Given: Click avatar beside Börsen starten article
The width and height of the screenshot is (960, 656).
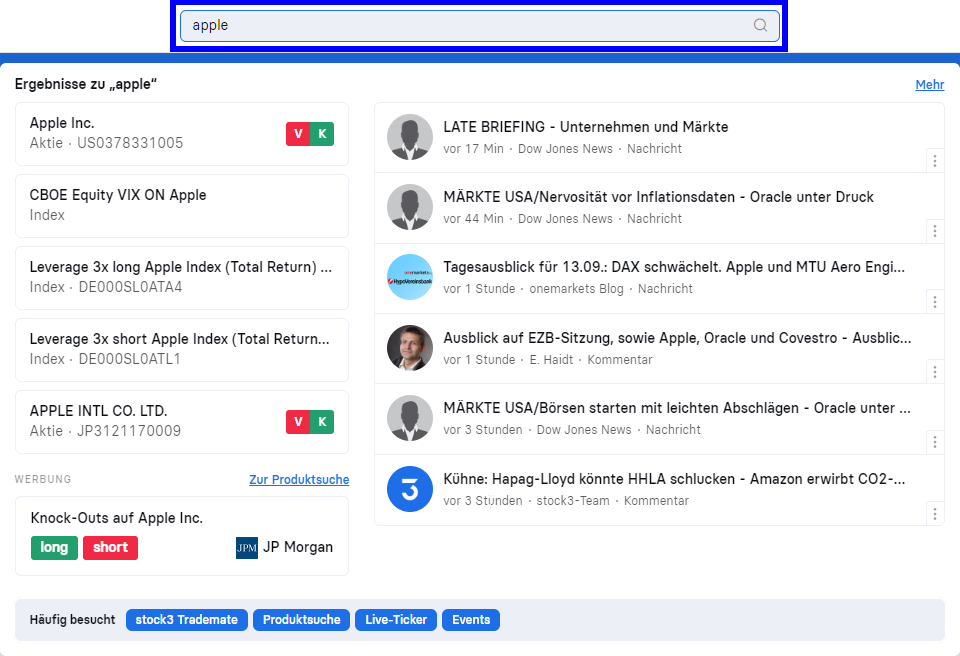Looking at the screenshot, I should (x=410, y=418).
